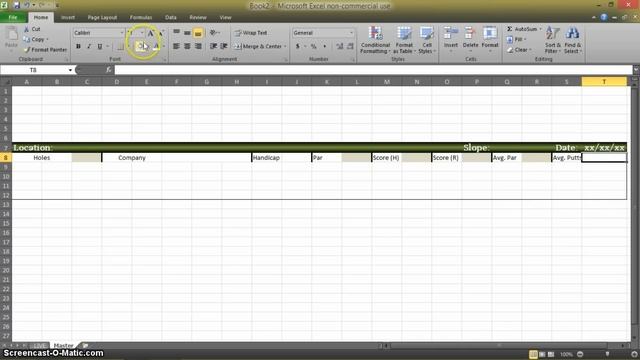This screenshot has width=640, height=360.
Task: Open the Fill dropdown
Action: coord(516,39)
